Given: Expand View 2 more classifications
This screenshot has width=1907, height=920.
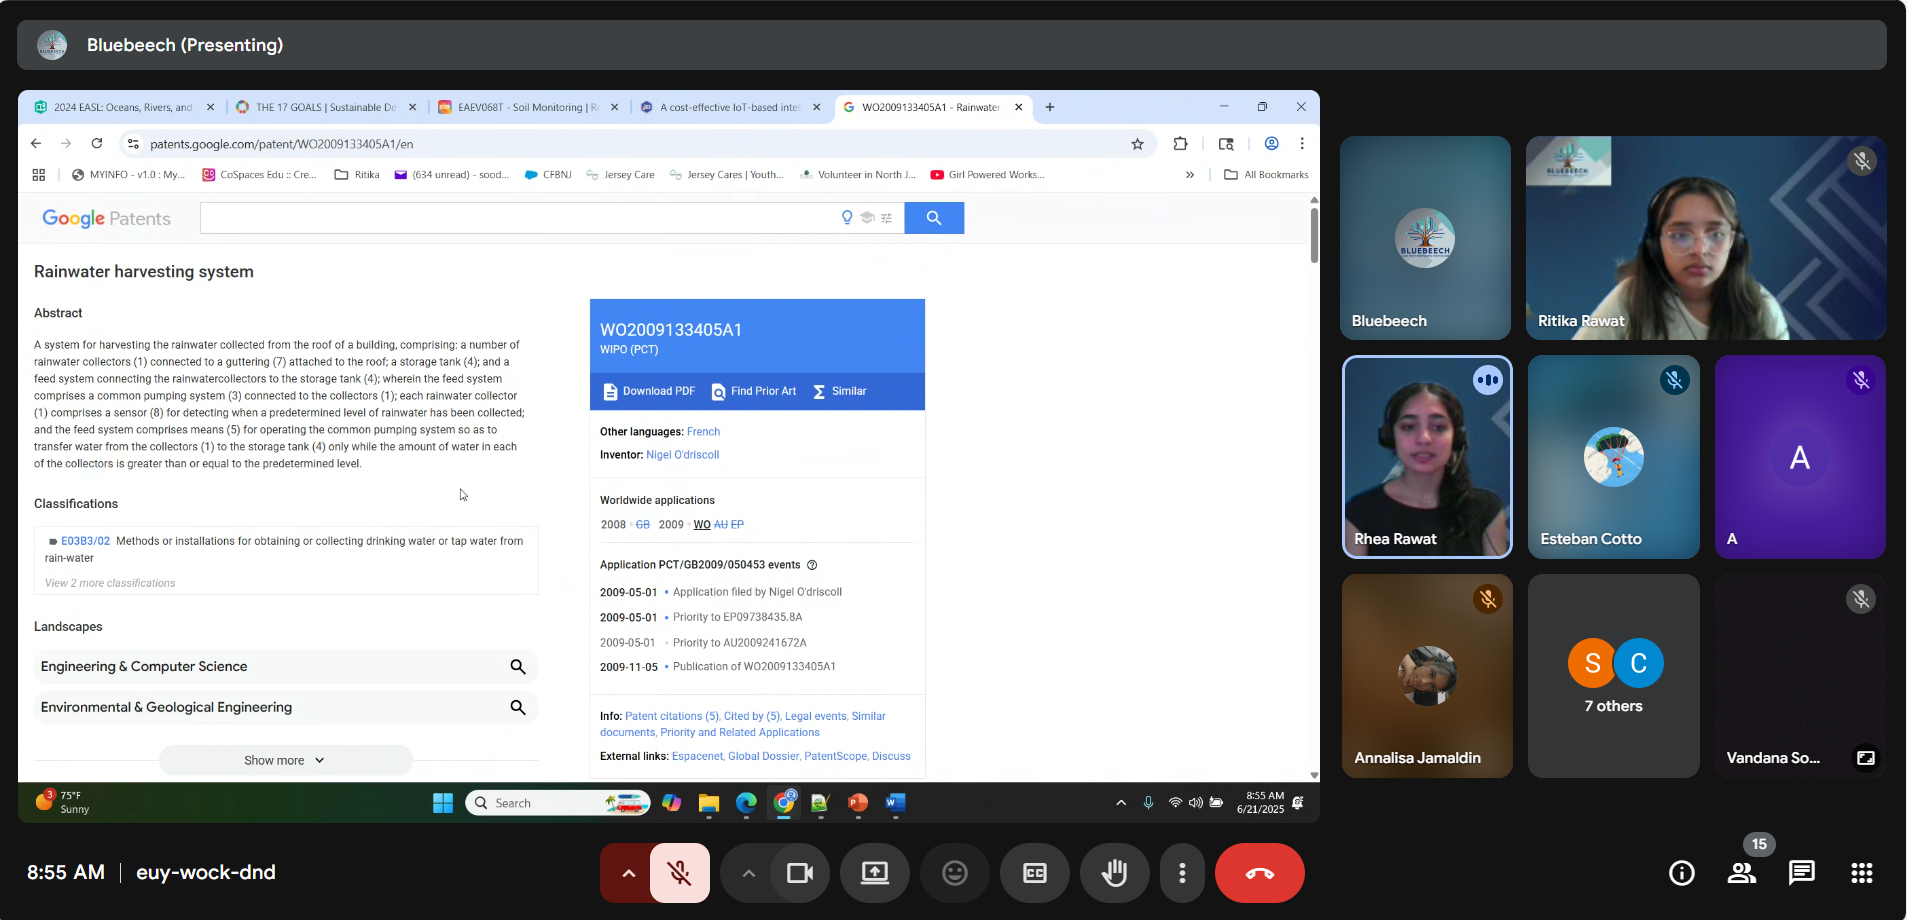Looking at the screenshot, I should tap(109, 583).
